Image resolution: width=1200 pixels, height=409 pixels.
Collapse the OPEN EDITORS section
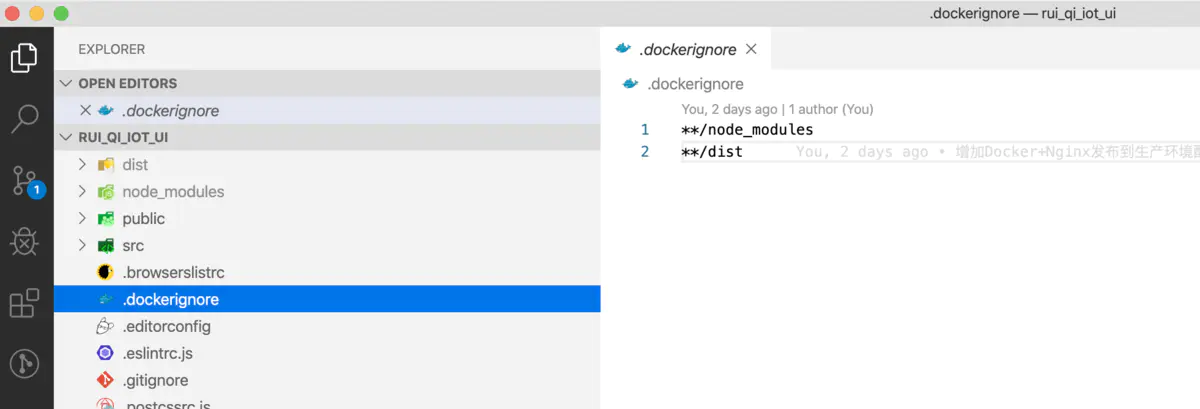click(67, 84)
